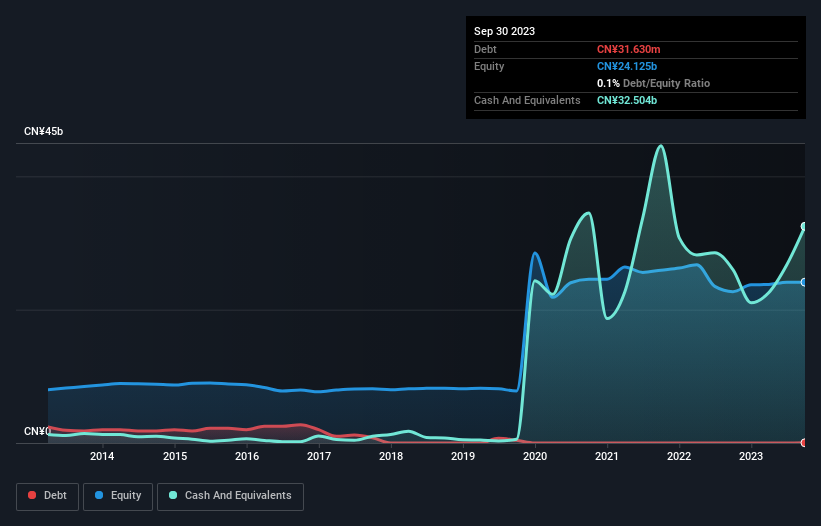The height and width of the screenshot is (526, 821).
Task: Click the CN¥45b y-axis label
Action: tap(43, 131)
